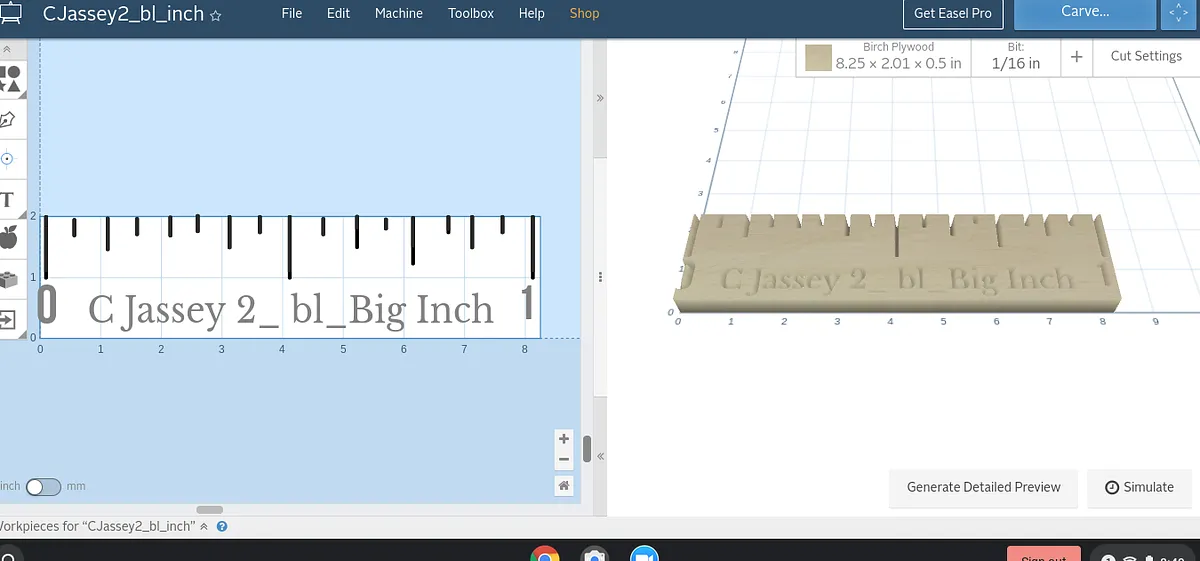Select the Text tool
Image resolution: width=1200 pixels, height=561 pixels.
click(8, 199)
